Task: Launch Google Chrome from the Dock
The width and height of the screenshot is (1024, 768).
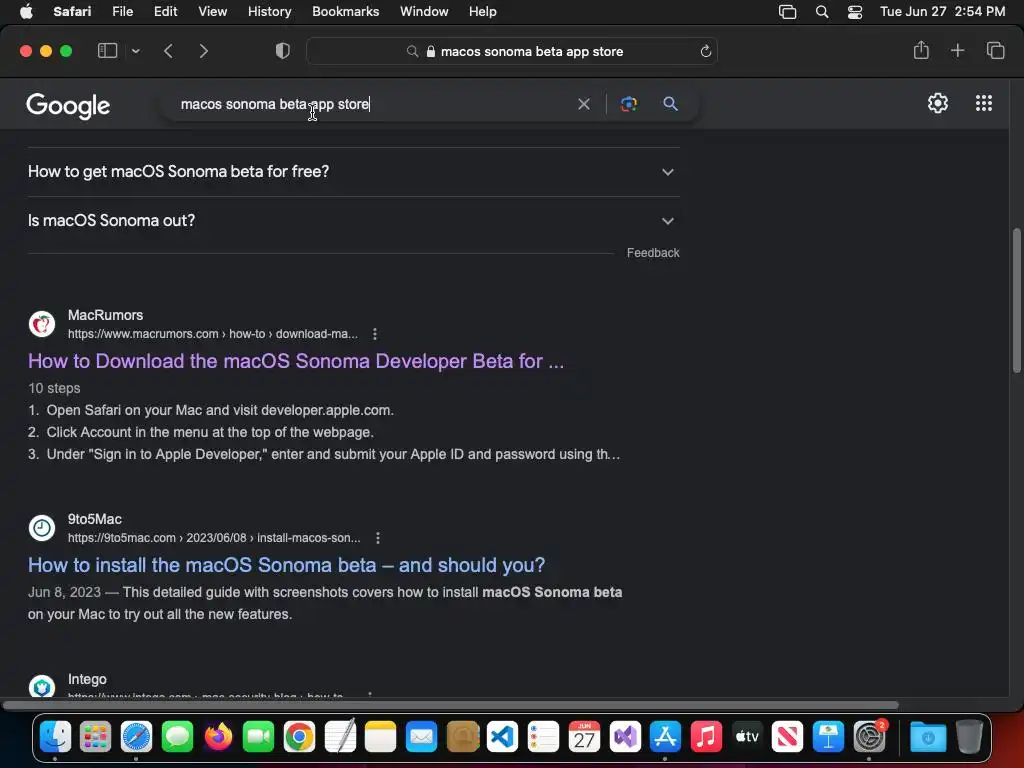Action: 299,737
